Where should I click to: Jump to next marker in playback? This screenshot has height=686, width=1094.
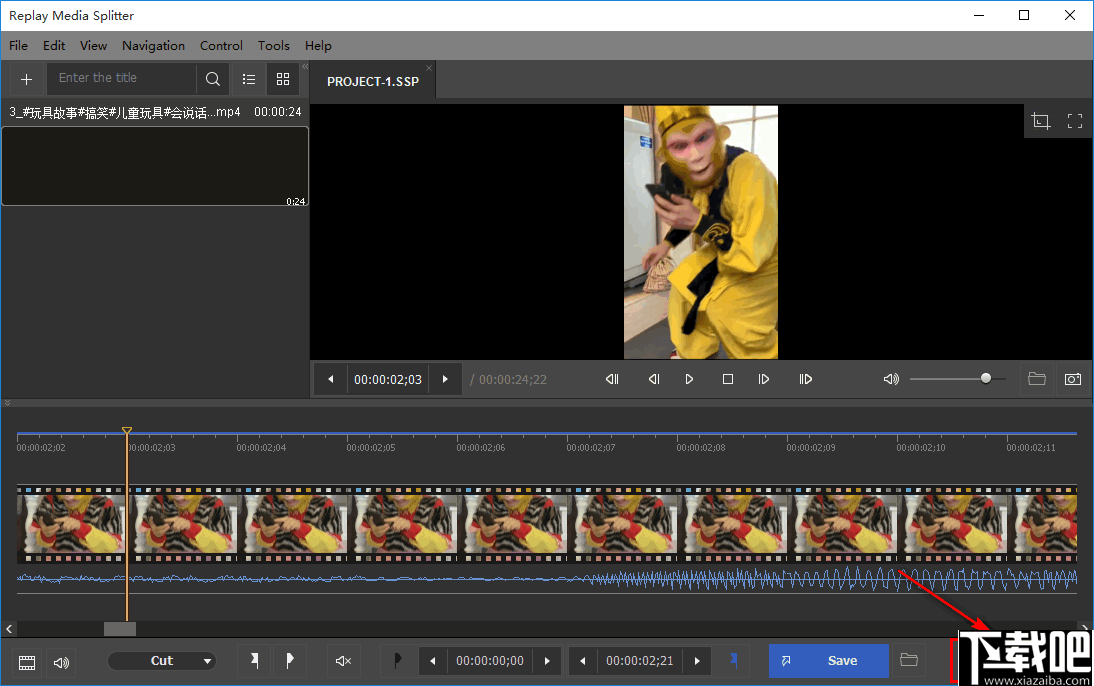(x=805, y=379)
